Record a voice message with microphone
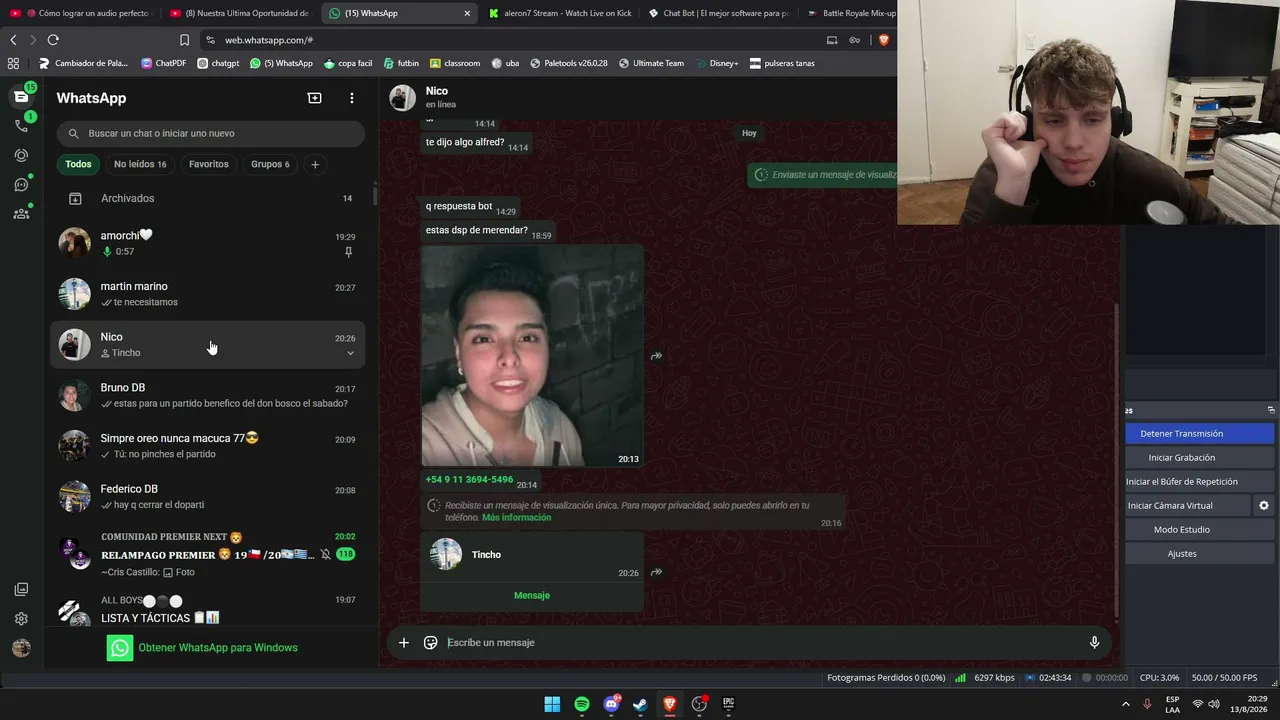 pos(1094,643)
